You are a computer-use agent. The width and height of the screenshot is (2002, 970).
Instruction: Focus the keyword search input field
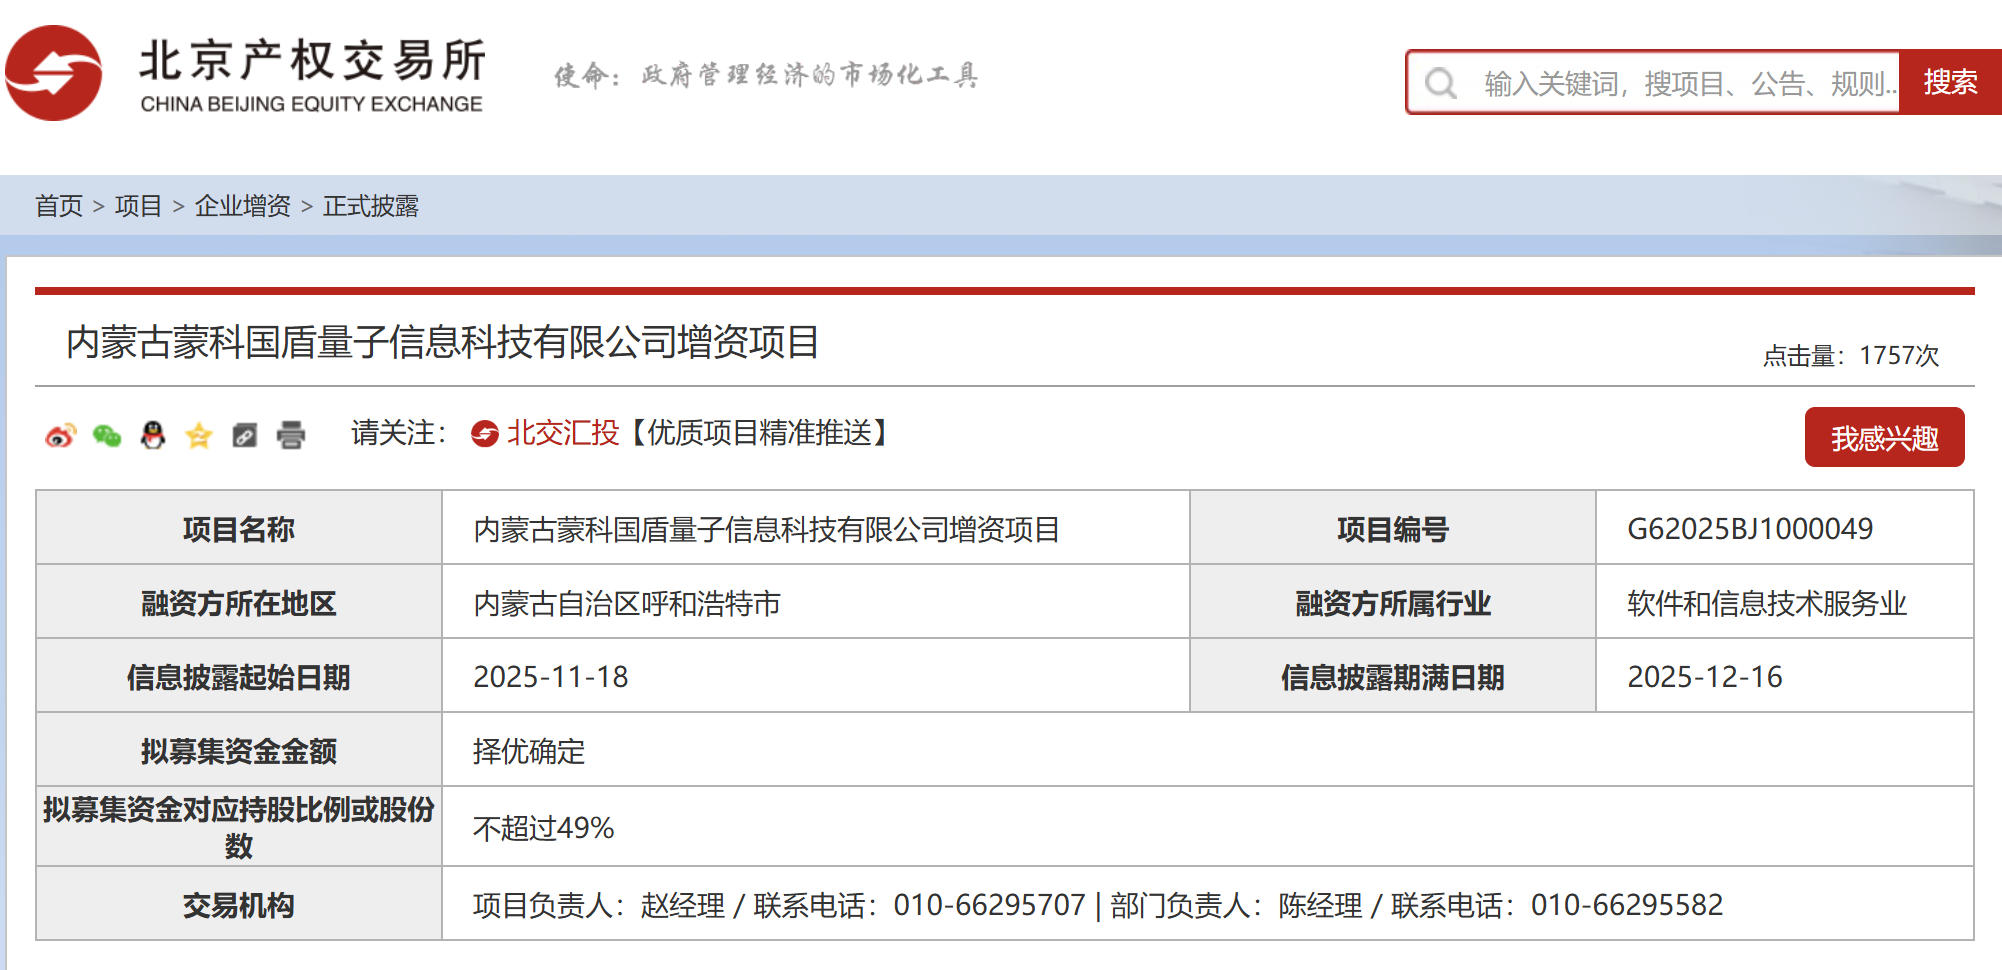tap(1685, 83)
